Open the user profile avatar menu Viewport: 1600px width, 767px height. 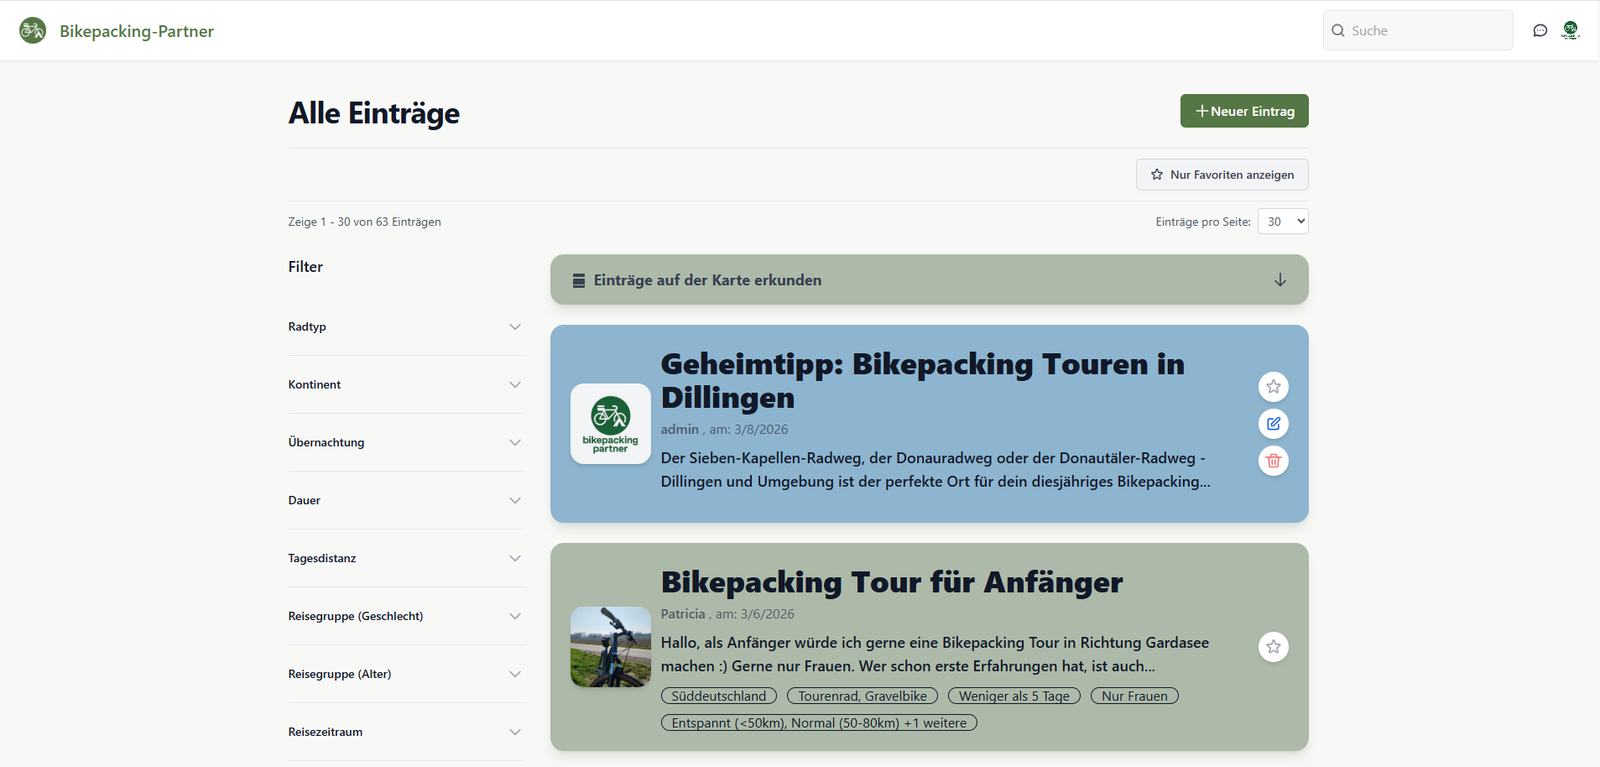[x=1571, y=31]
